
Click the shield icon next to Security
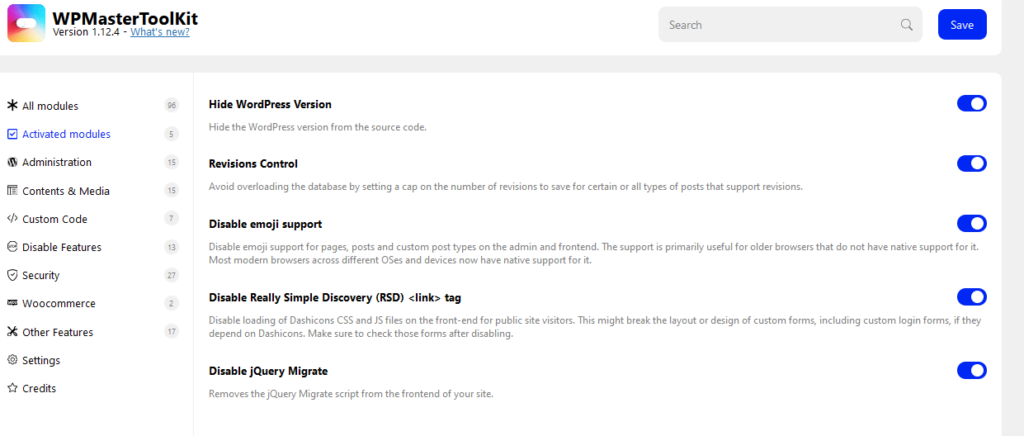pyautogui.click(x=12, y=275)
